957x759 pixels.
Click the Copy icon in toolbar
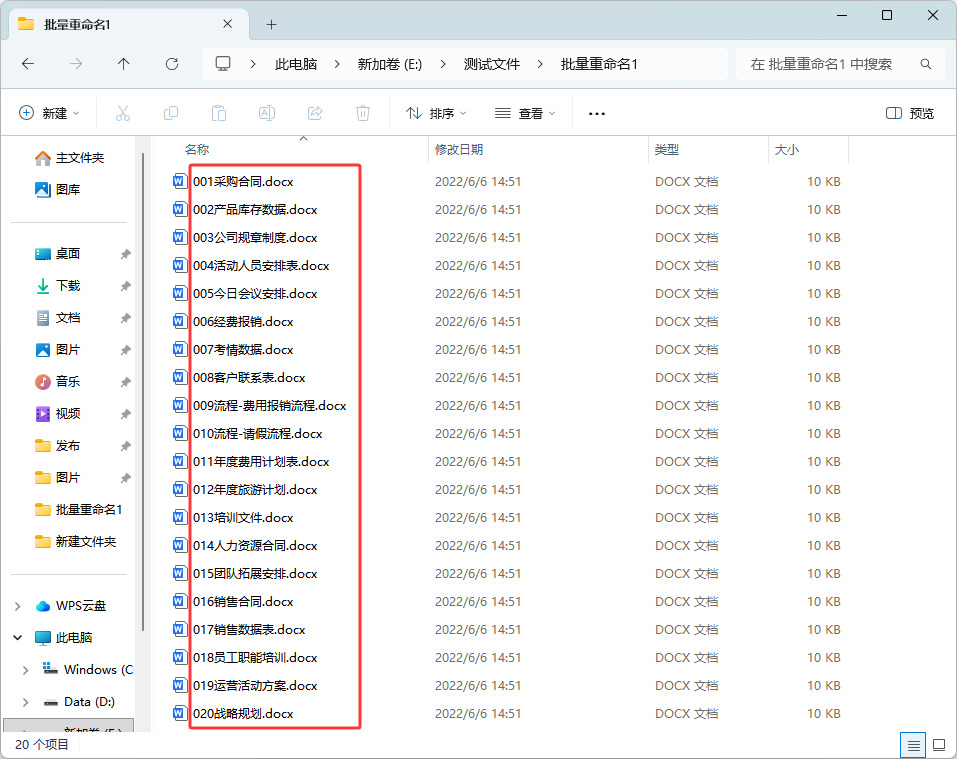[x=171, y=113]
